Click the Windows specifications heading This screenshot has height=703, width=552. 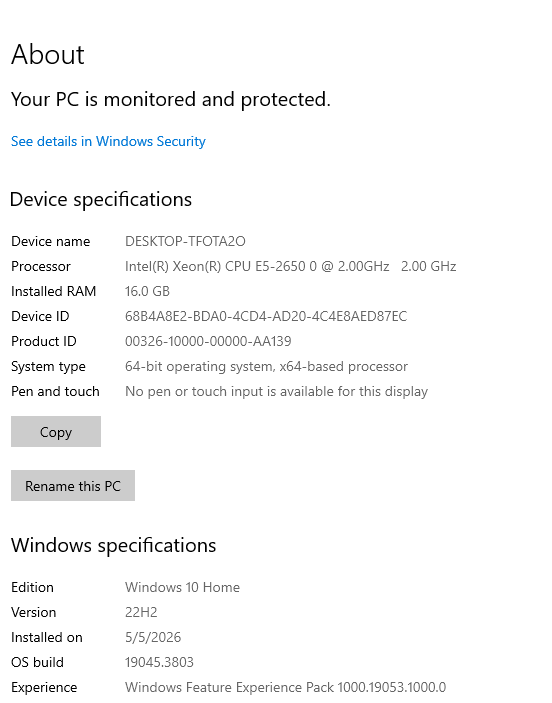113,546
